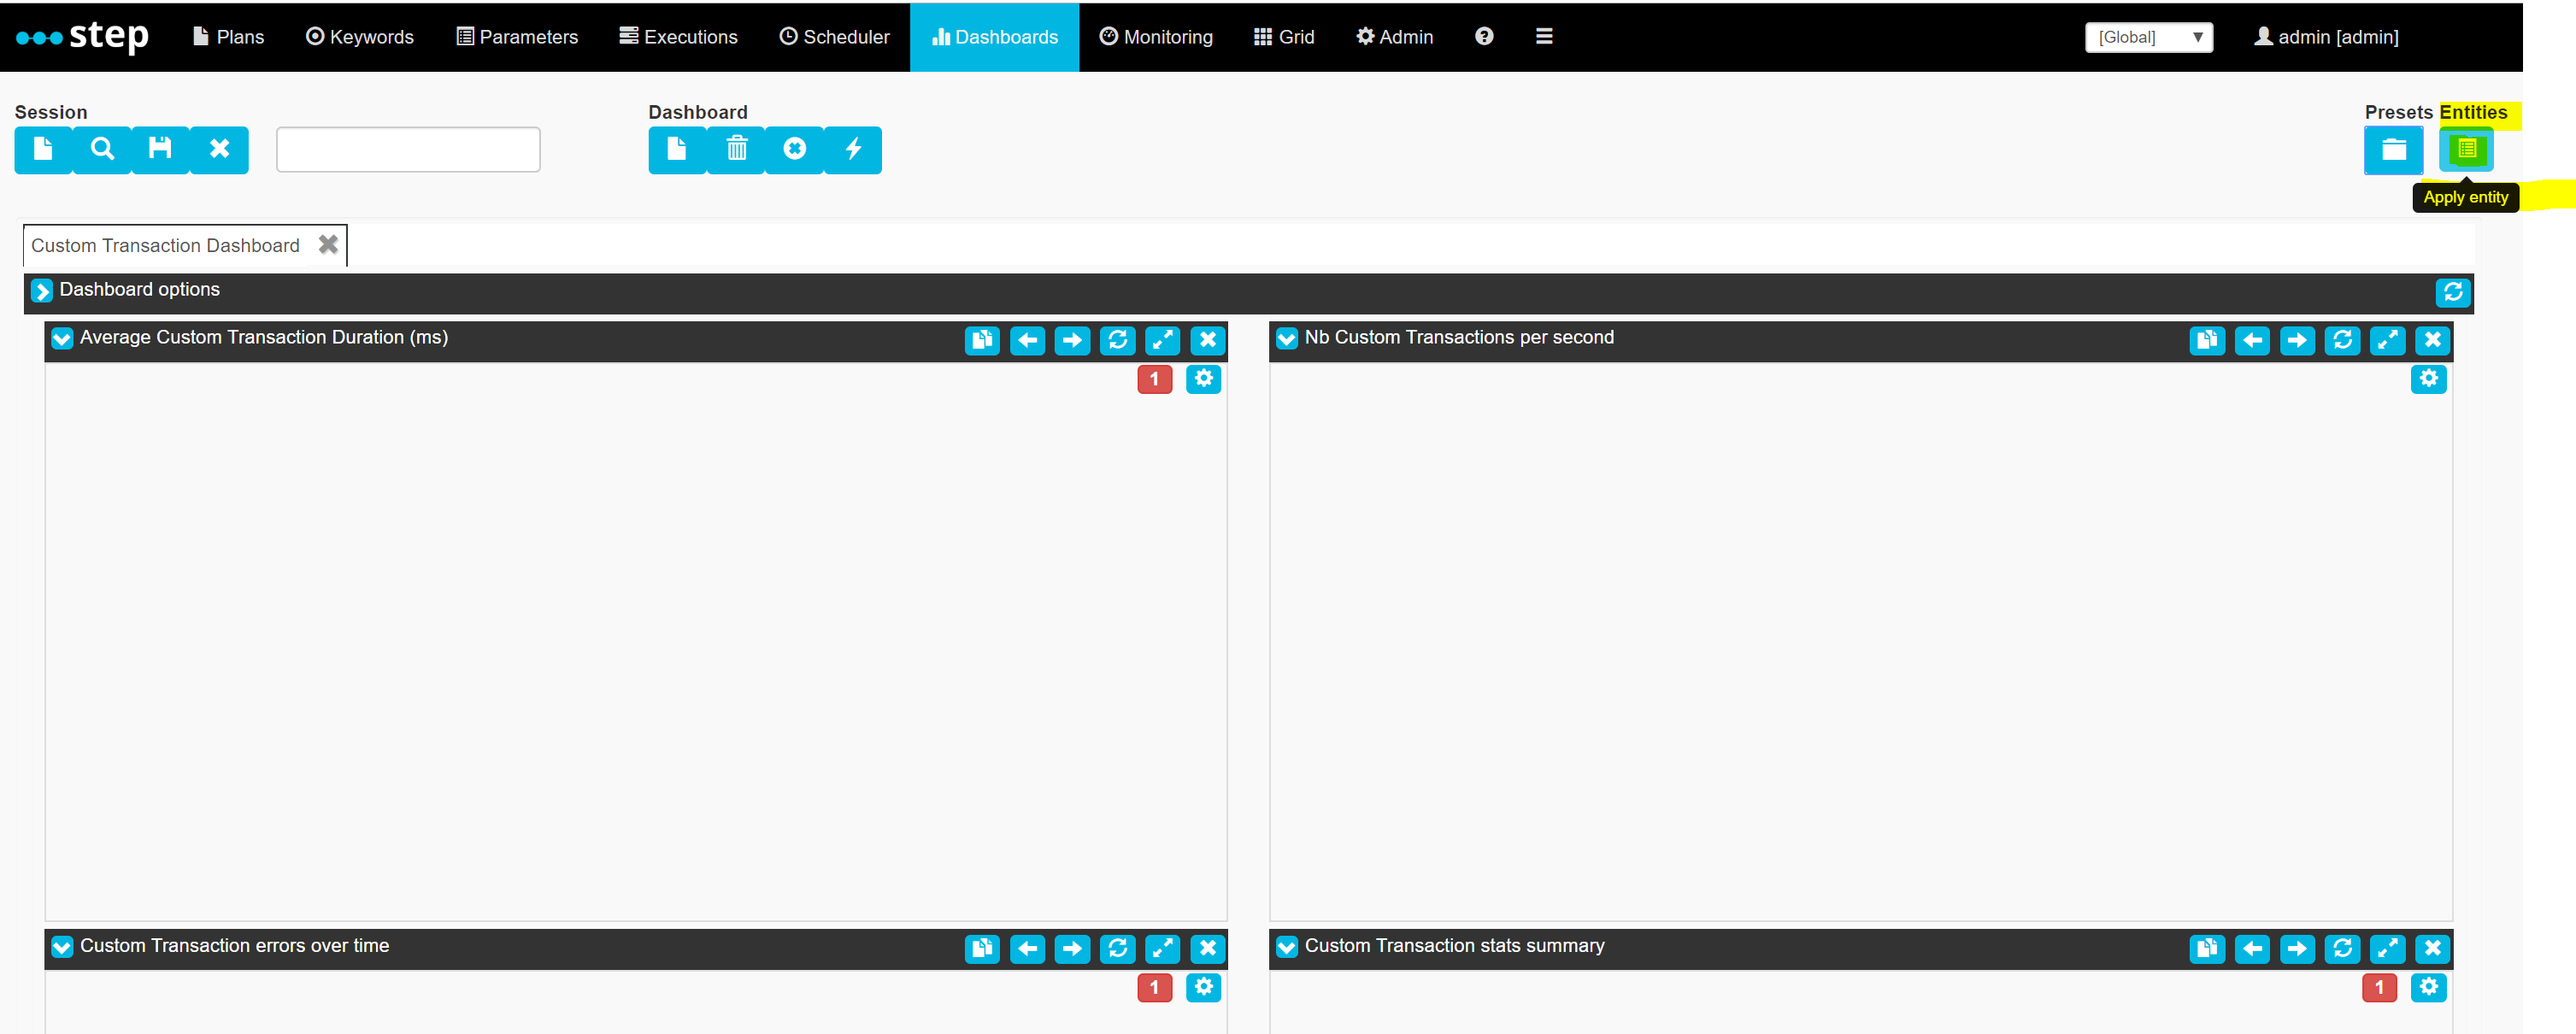The height and width of the screenshot is (1034, 2576).
Task: Refresh Nb Custom Transactions per second widget
Action: tap(2342, 341)
